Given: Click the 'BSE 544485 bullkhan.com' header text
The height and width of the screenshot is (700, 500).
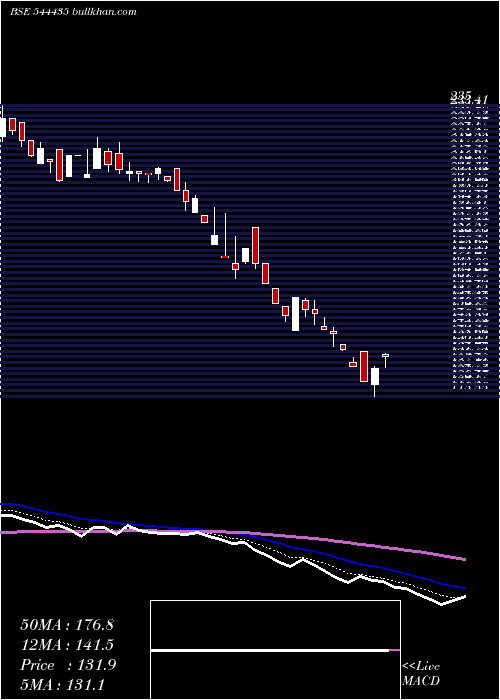Looking at the screenshot, I should [x=73, y=12].
